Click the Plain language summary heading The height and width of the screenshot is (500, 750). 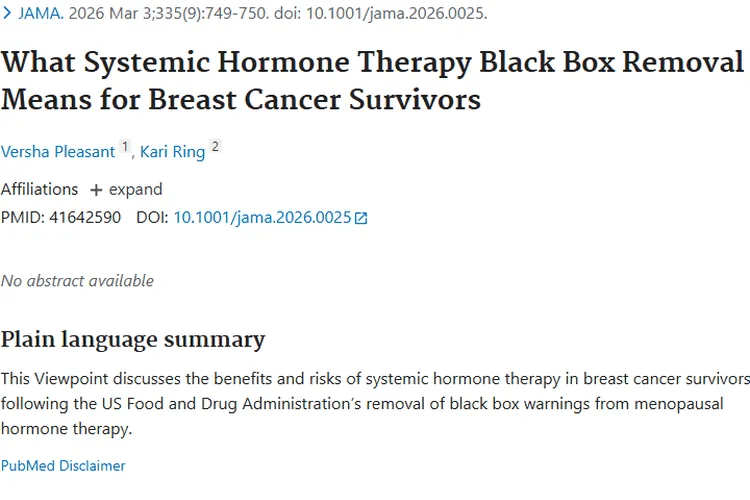[133, 339]
